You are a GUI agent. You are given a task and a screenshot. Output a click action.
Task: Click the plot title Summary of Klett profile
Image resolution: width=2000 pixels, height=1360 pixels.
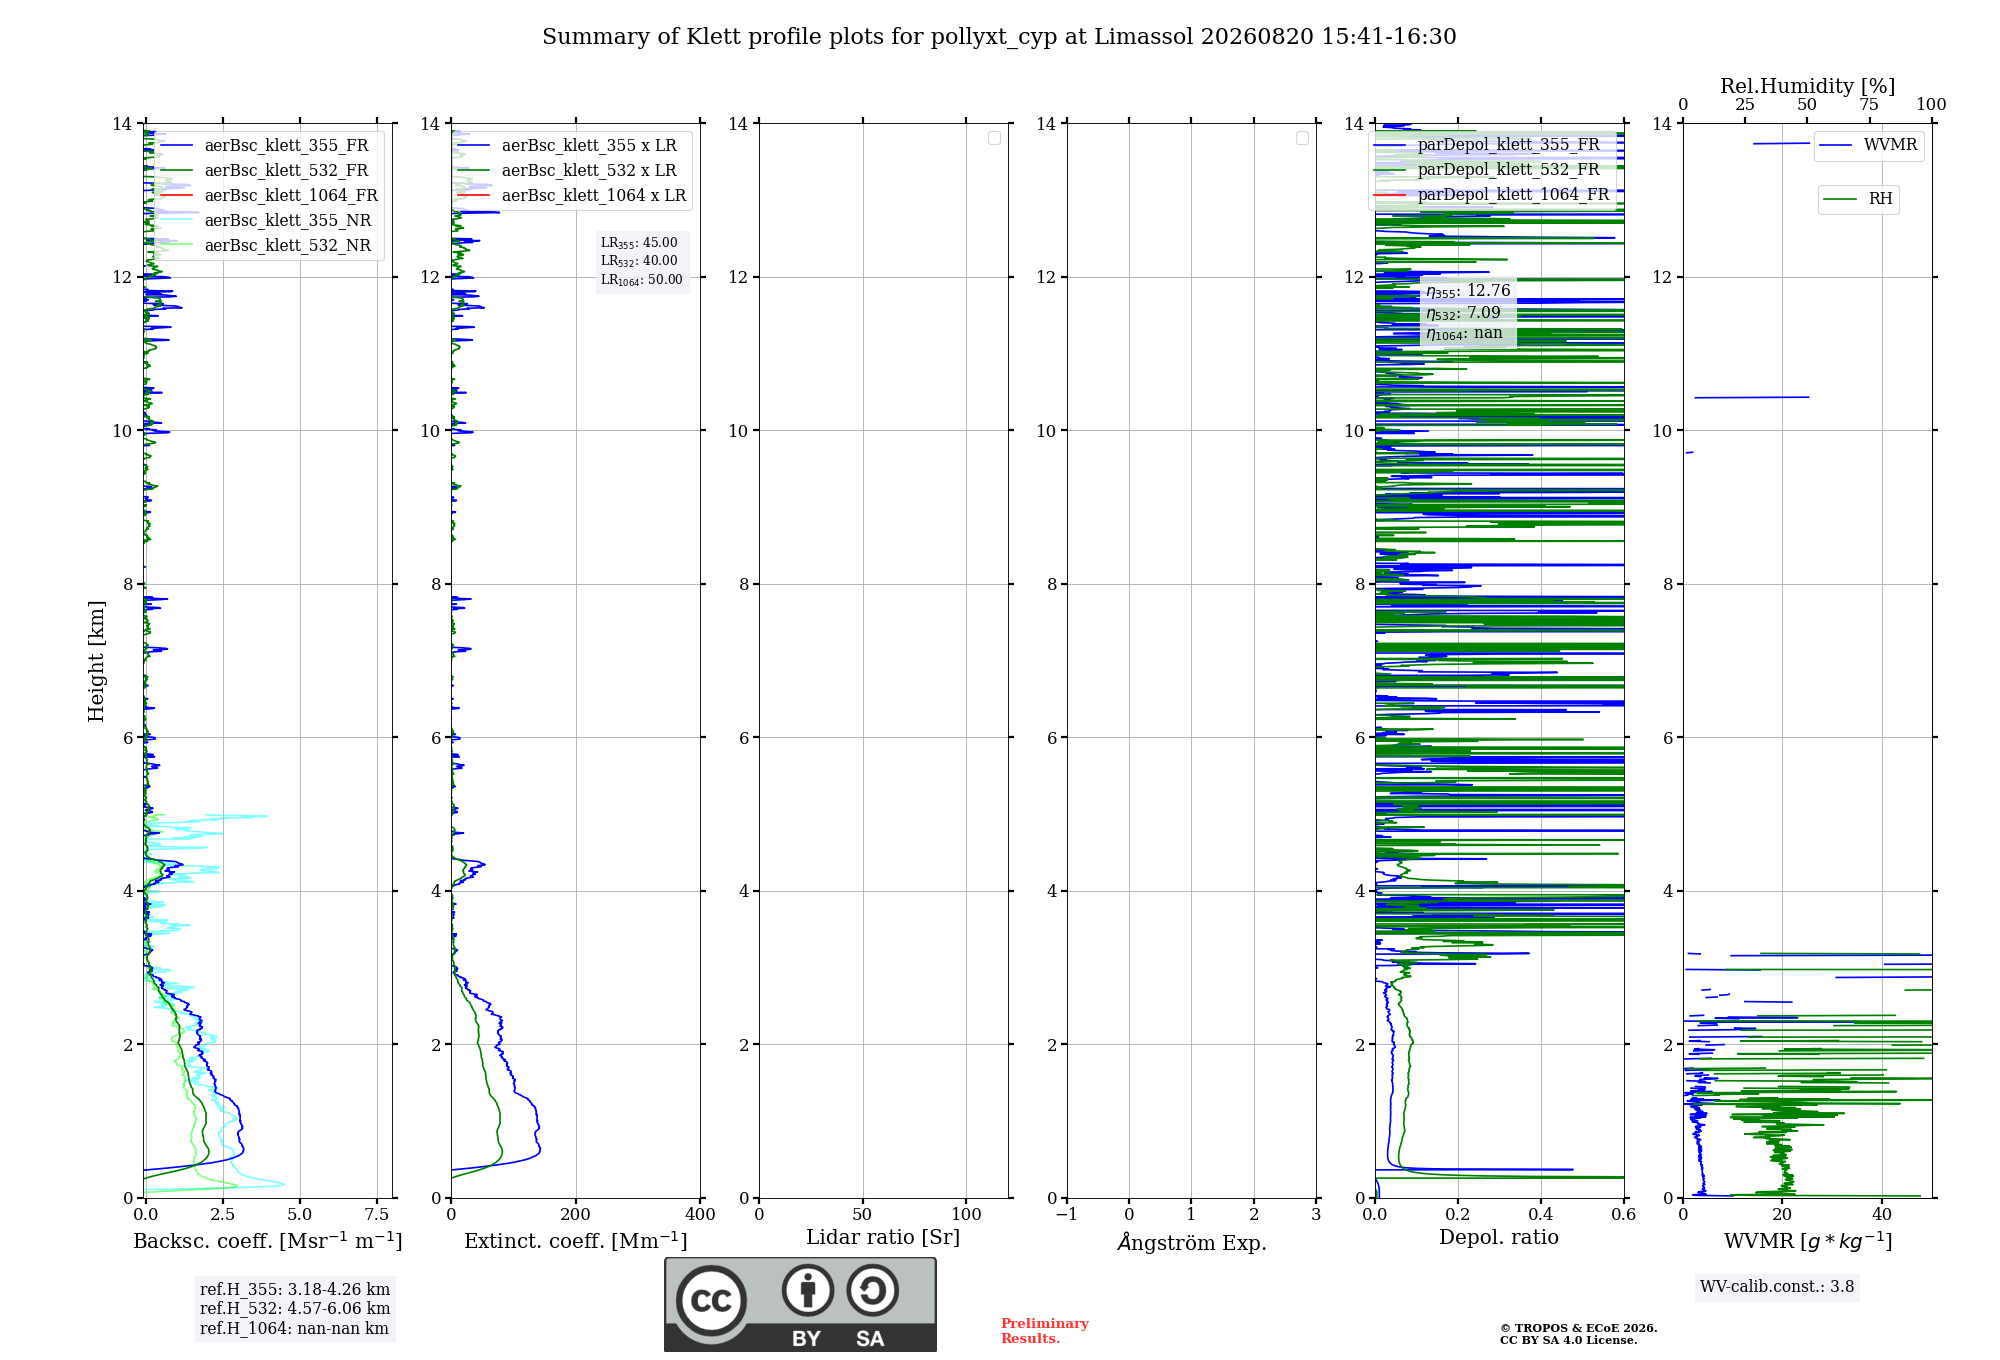tap(999, 37)
